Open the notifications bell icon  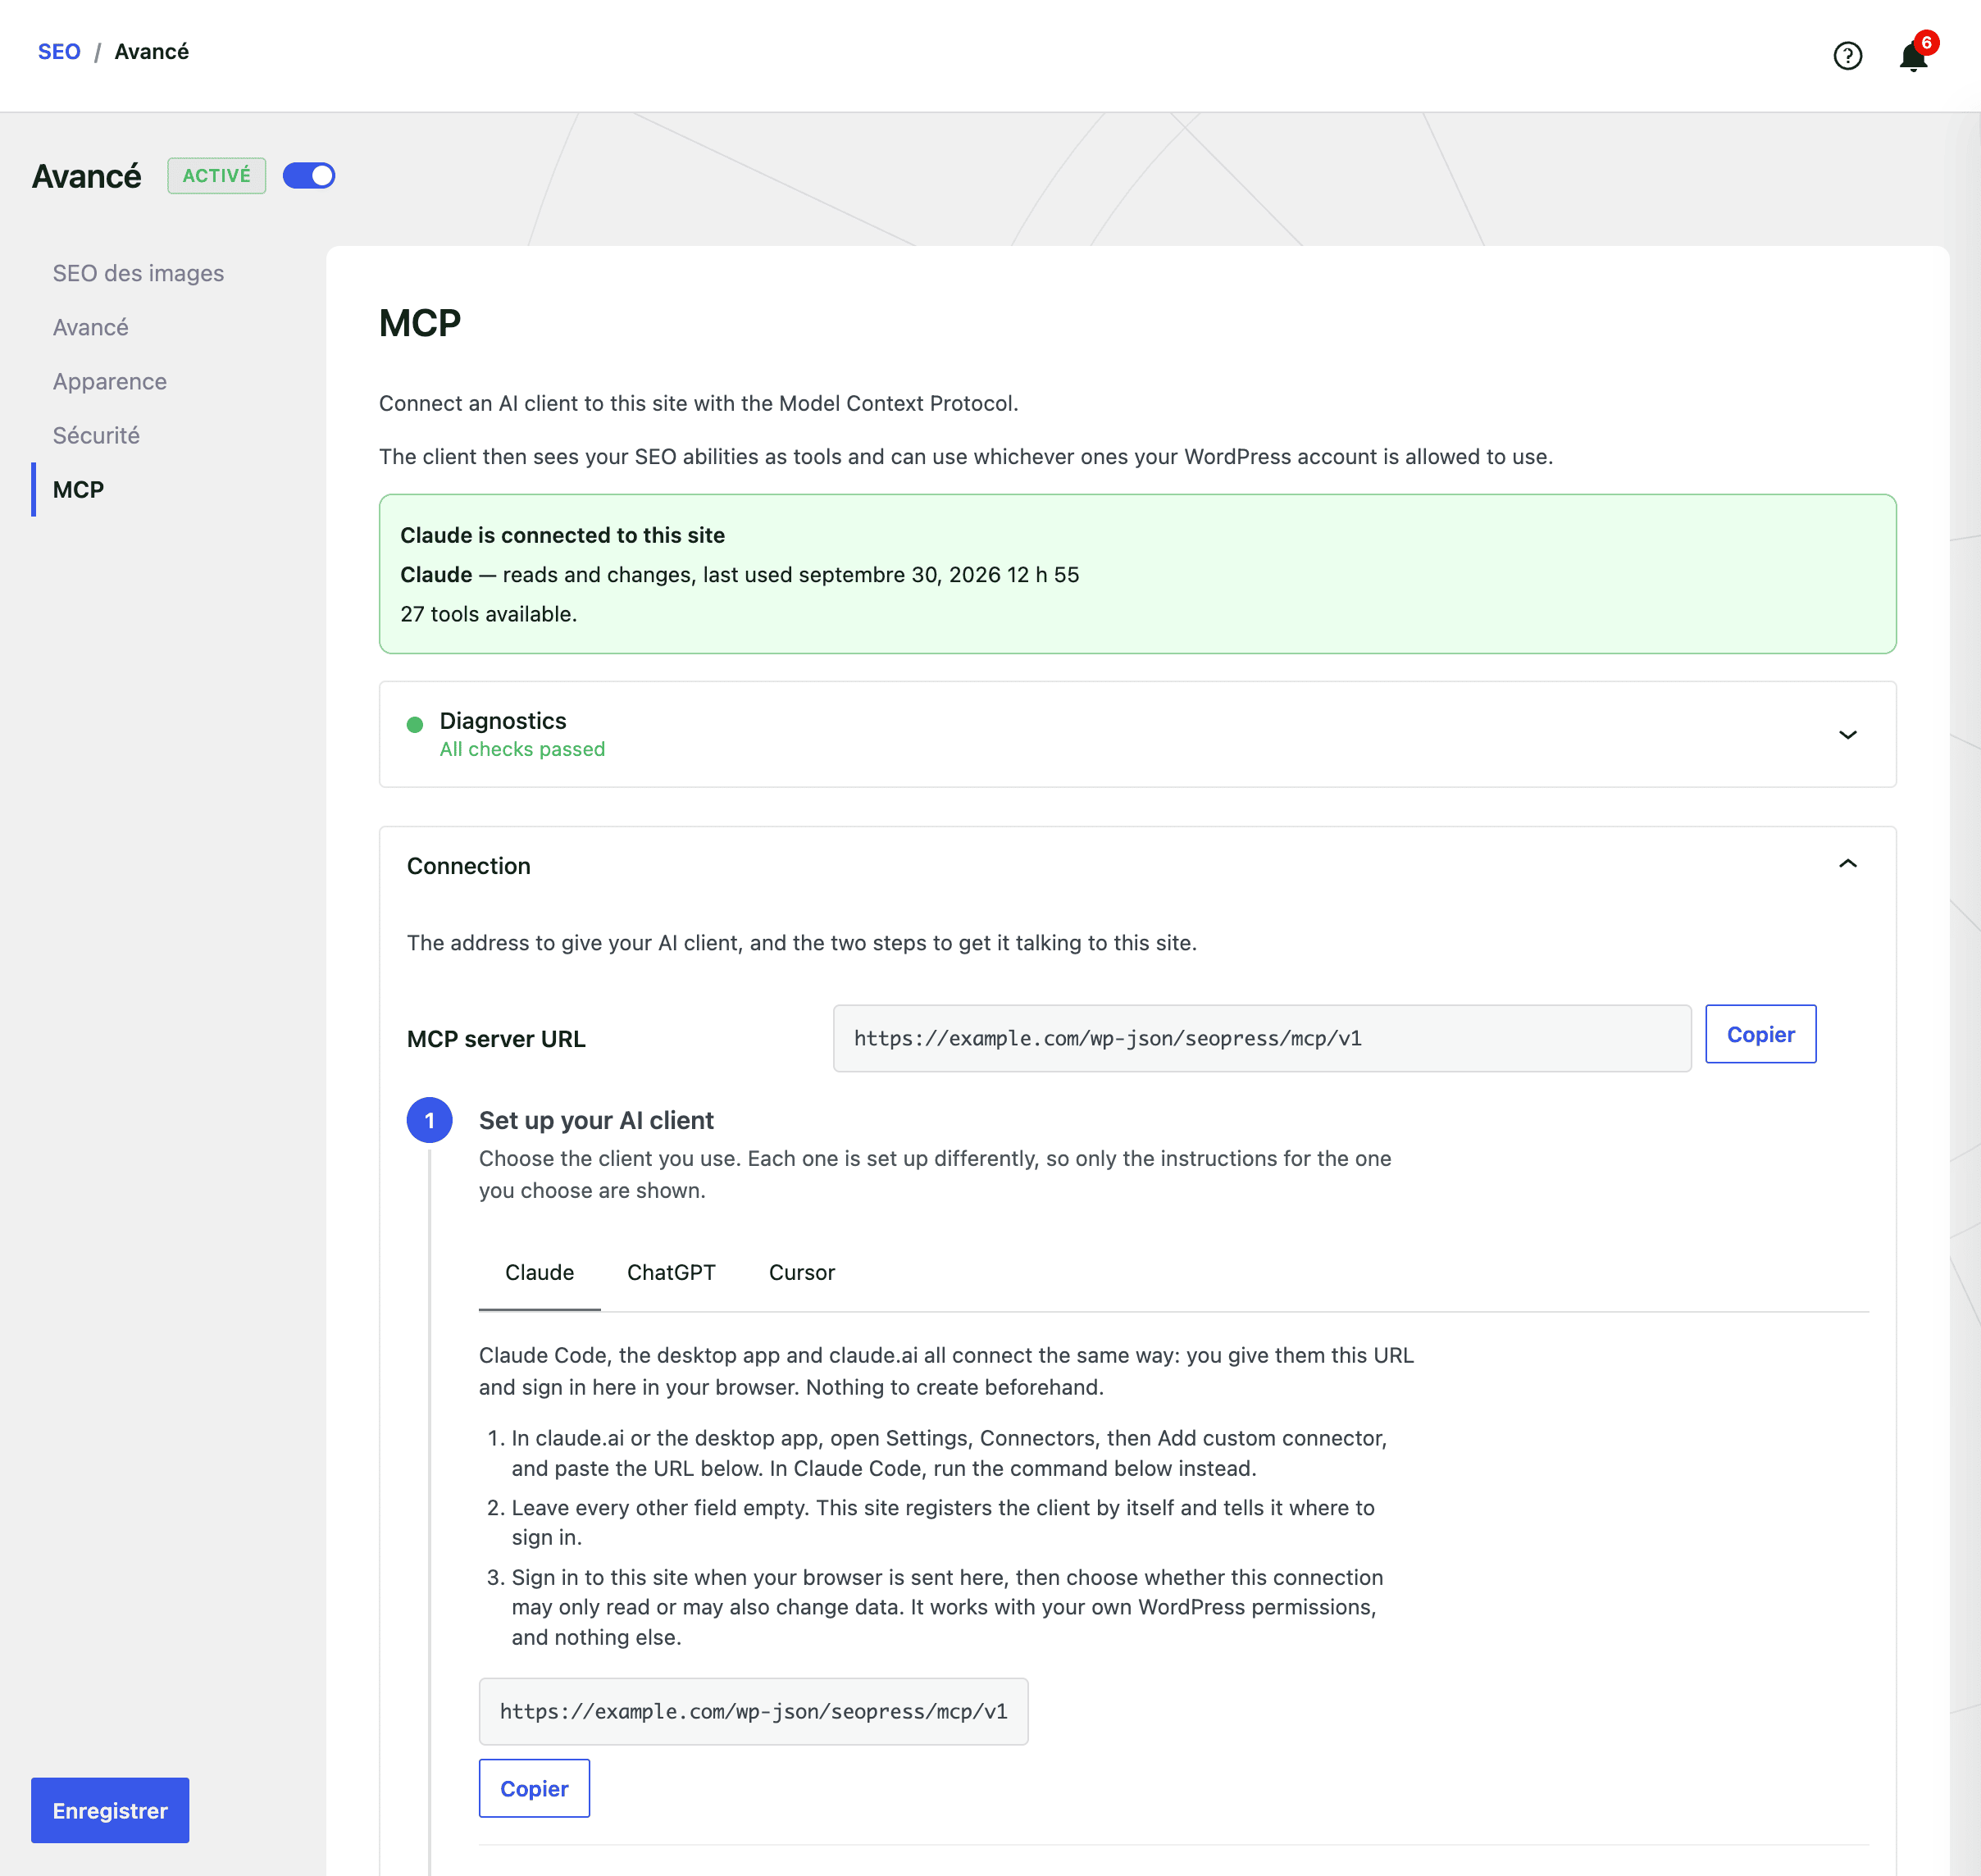coord(1912,57)
